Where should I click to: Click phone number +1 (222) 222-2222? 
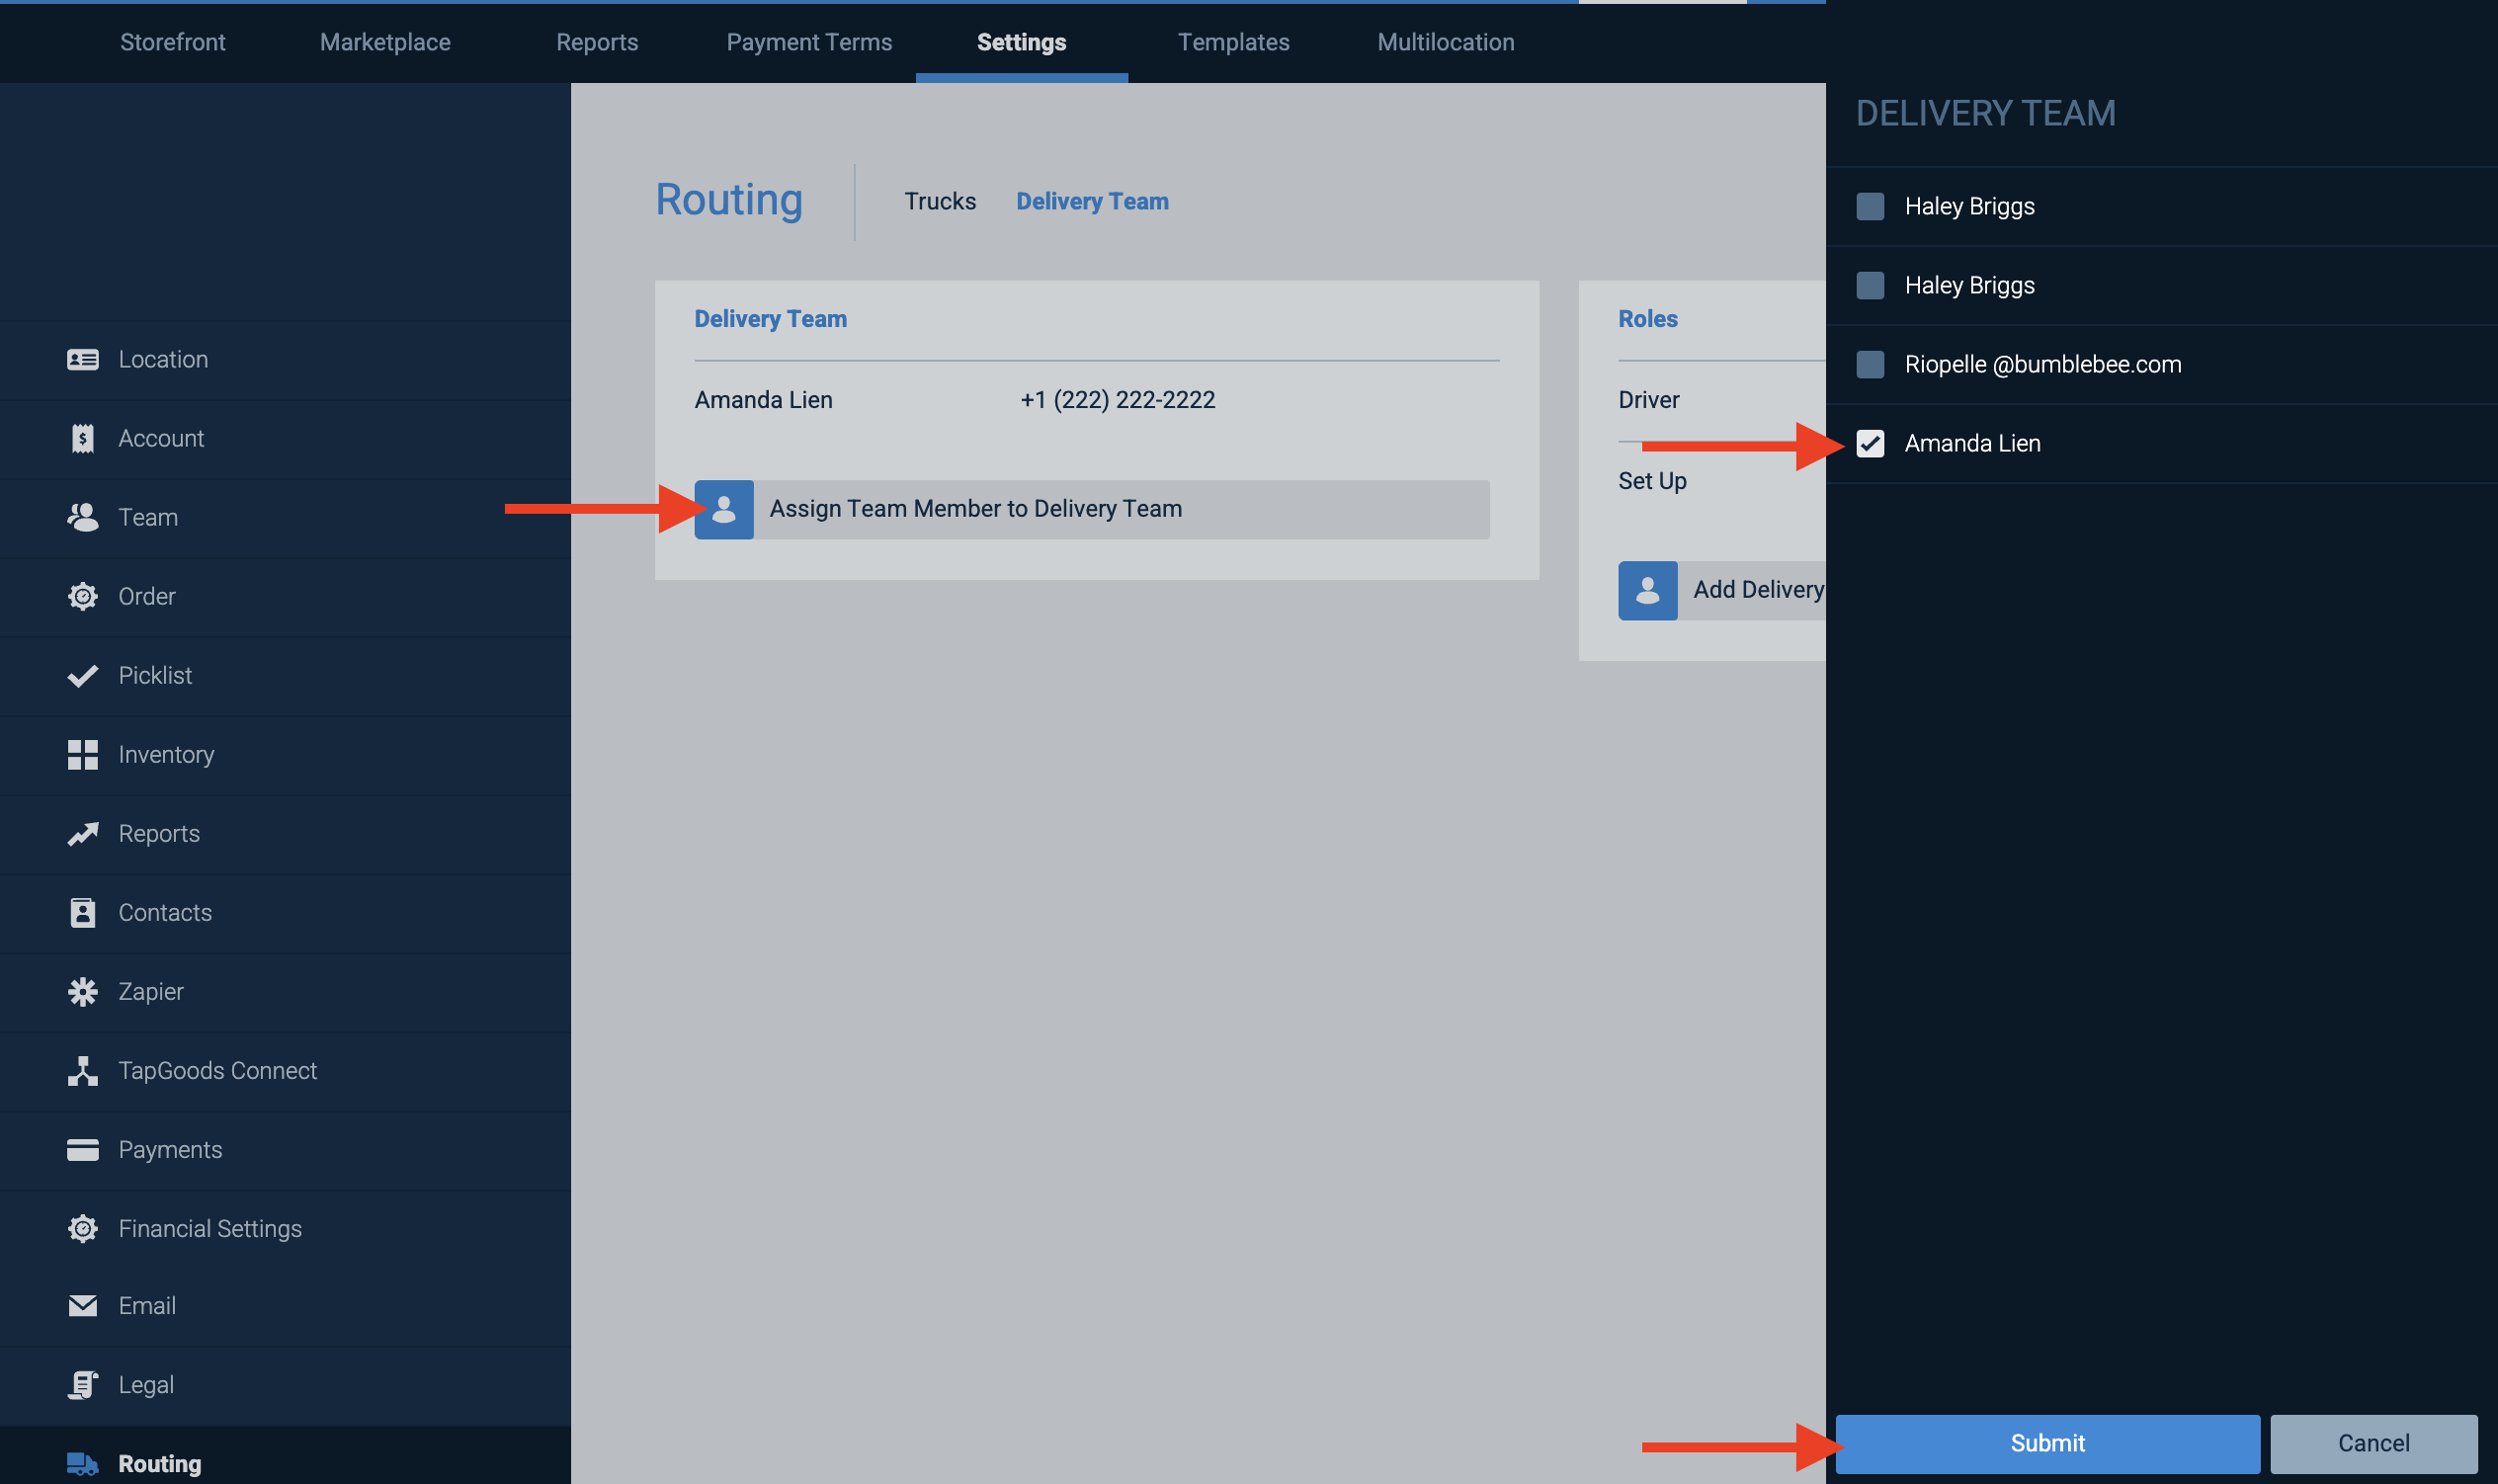pyautogui.click(x=1117, y=400)
